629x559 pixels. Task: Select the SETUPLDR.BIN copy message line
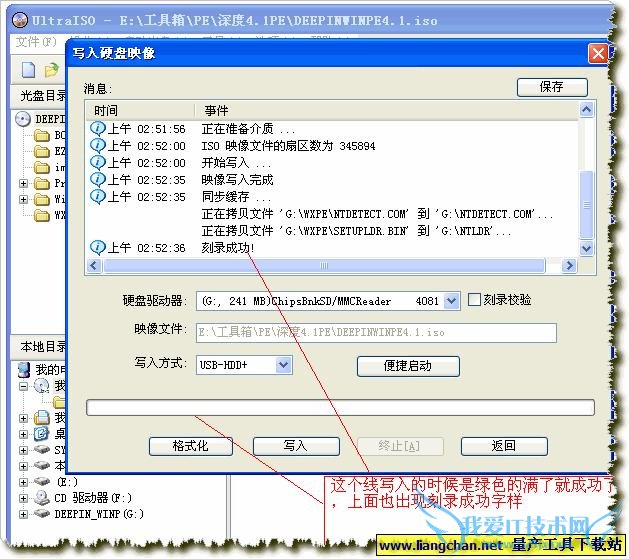[356, 231]
